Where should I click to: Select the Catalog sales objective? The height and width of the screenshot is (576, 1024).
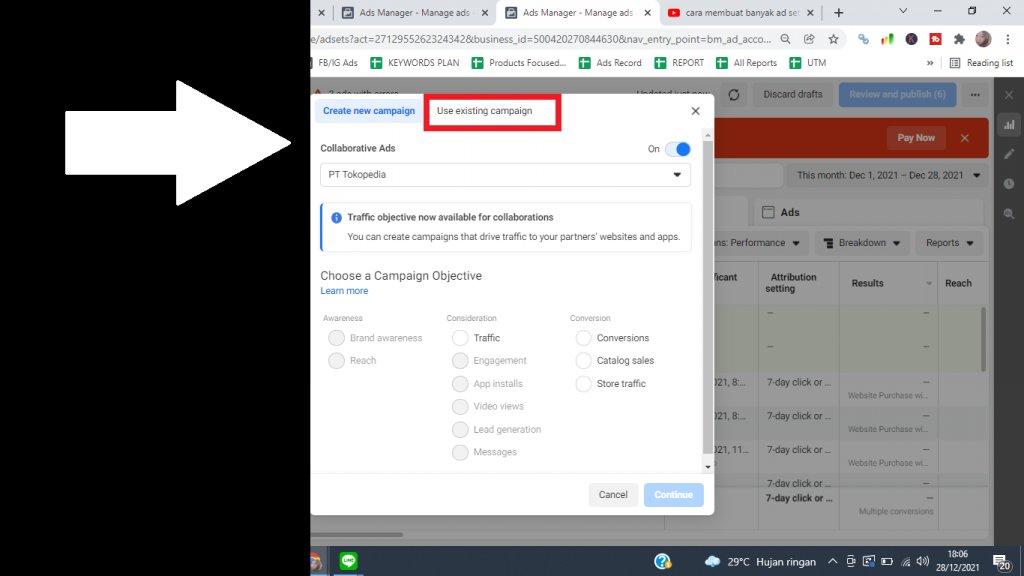pos(583,360)
